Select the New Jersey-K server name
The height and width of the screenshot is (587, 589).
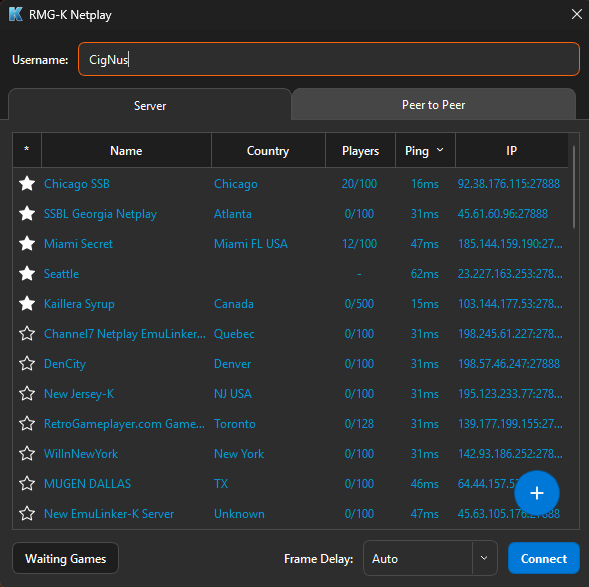79,394
